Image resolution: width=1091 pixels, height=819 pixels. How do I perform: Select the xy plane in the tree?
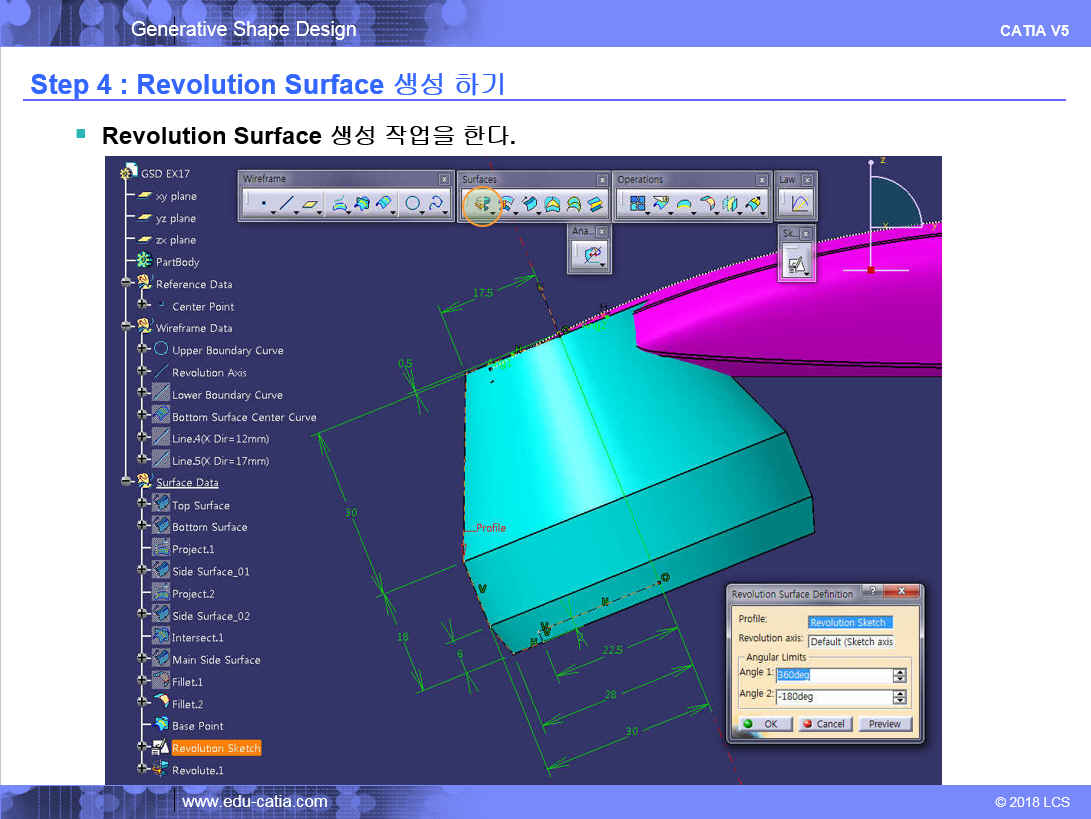click(x=176, y=197)
